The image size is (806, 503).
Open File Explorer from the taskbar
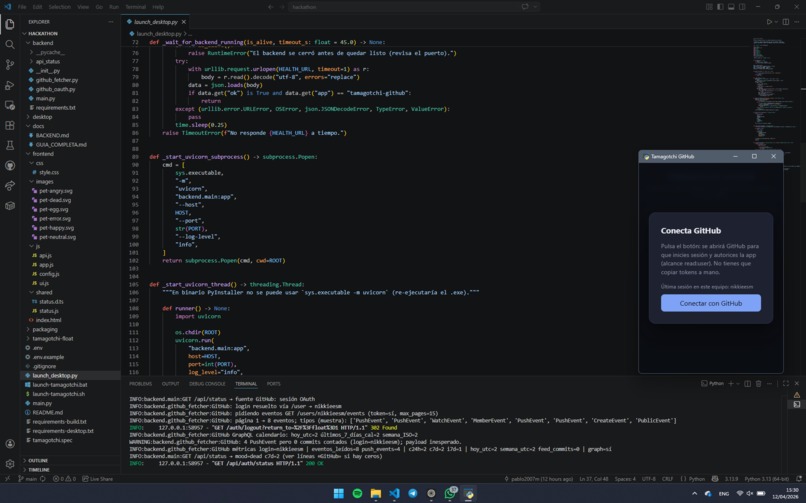coord(376,494)
